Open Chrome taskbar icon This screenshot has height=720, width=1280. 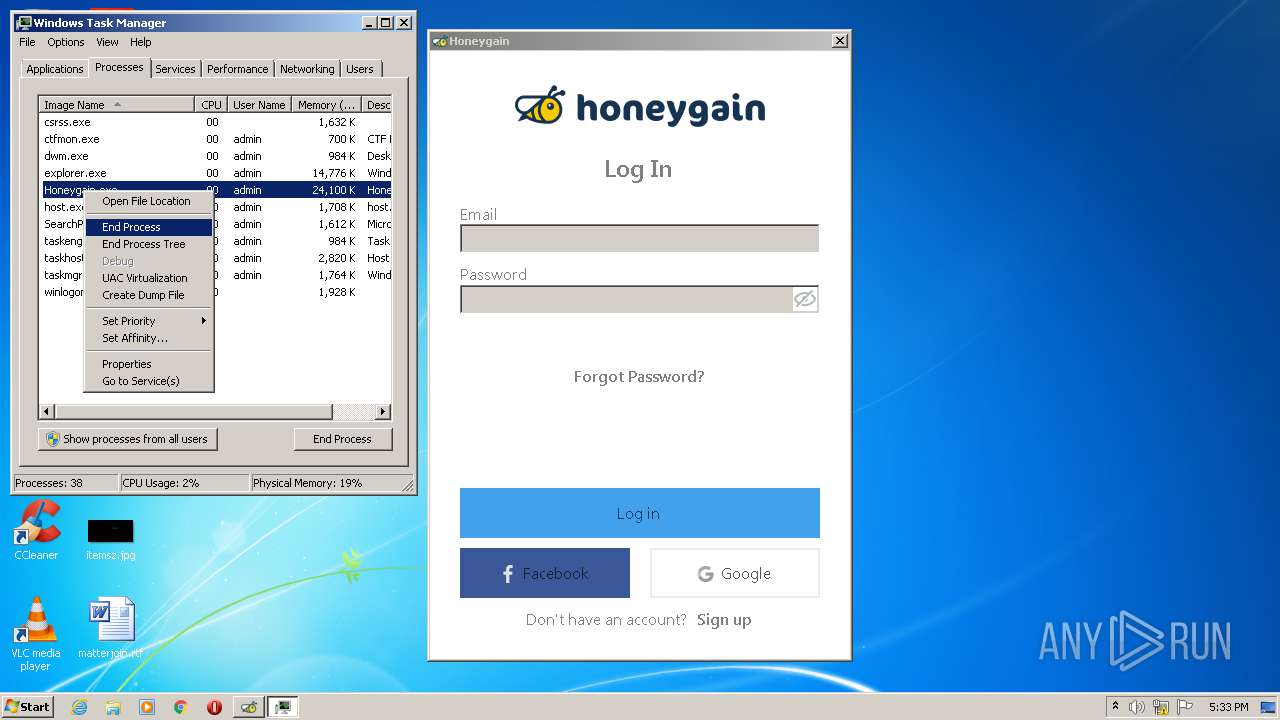(x=181, y=707)
